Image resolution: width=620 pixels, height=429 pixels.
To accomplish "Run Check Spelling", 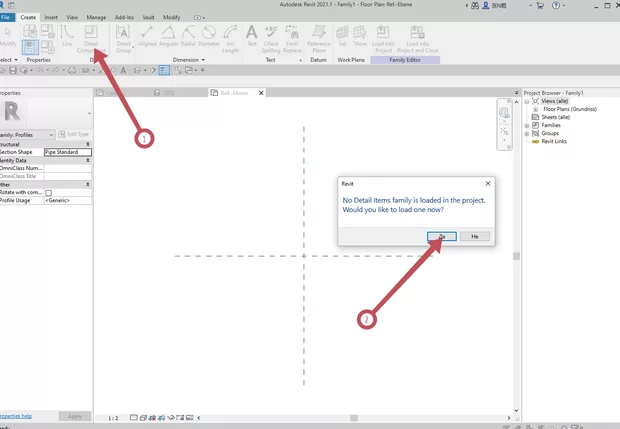I will click(x=271, y=39).
